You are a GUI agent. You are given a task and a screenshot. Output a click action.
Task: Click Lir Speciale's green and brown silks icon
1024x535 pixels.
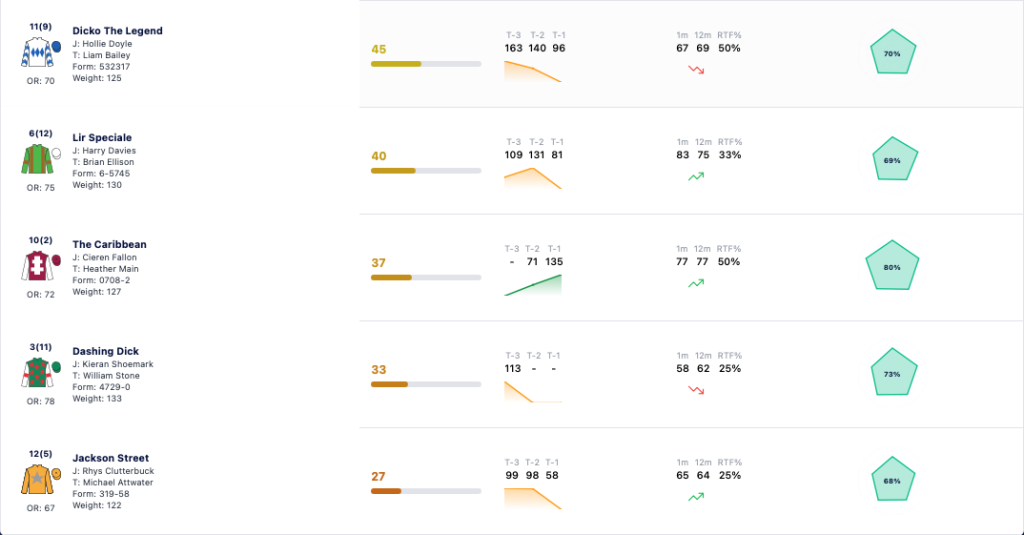pos(41,159)
